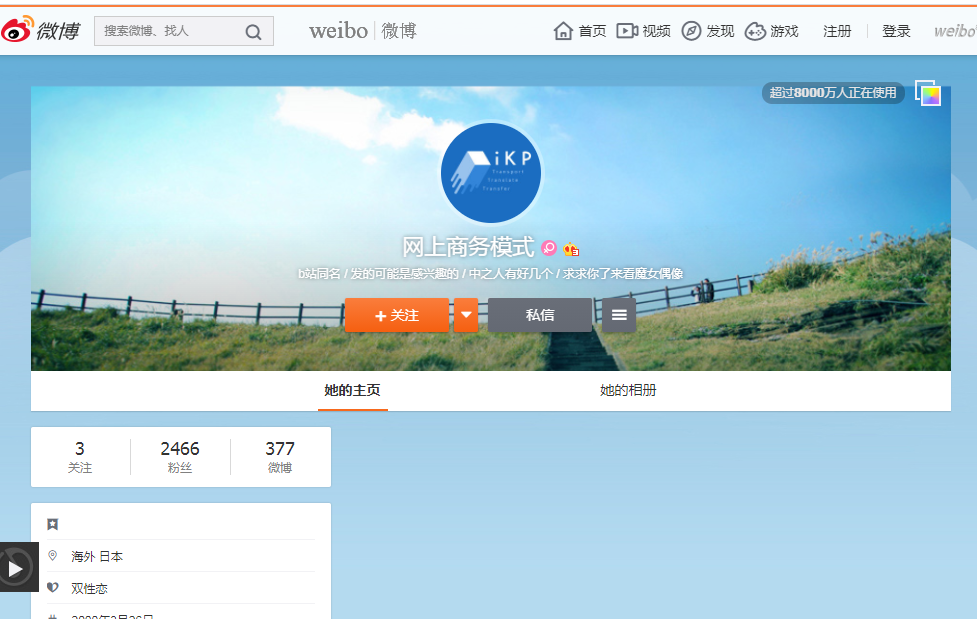
Task: Send a 私信 private message
Action: [540, 315]
